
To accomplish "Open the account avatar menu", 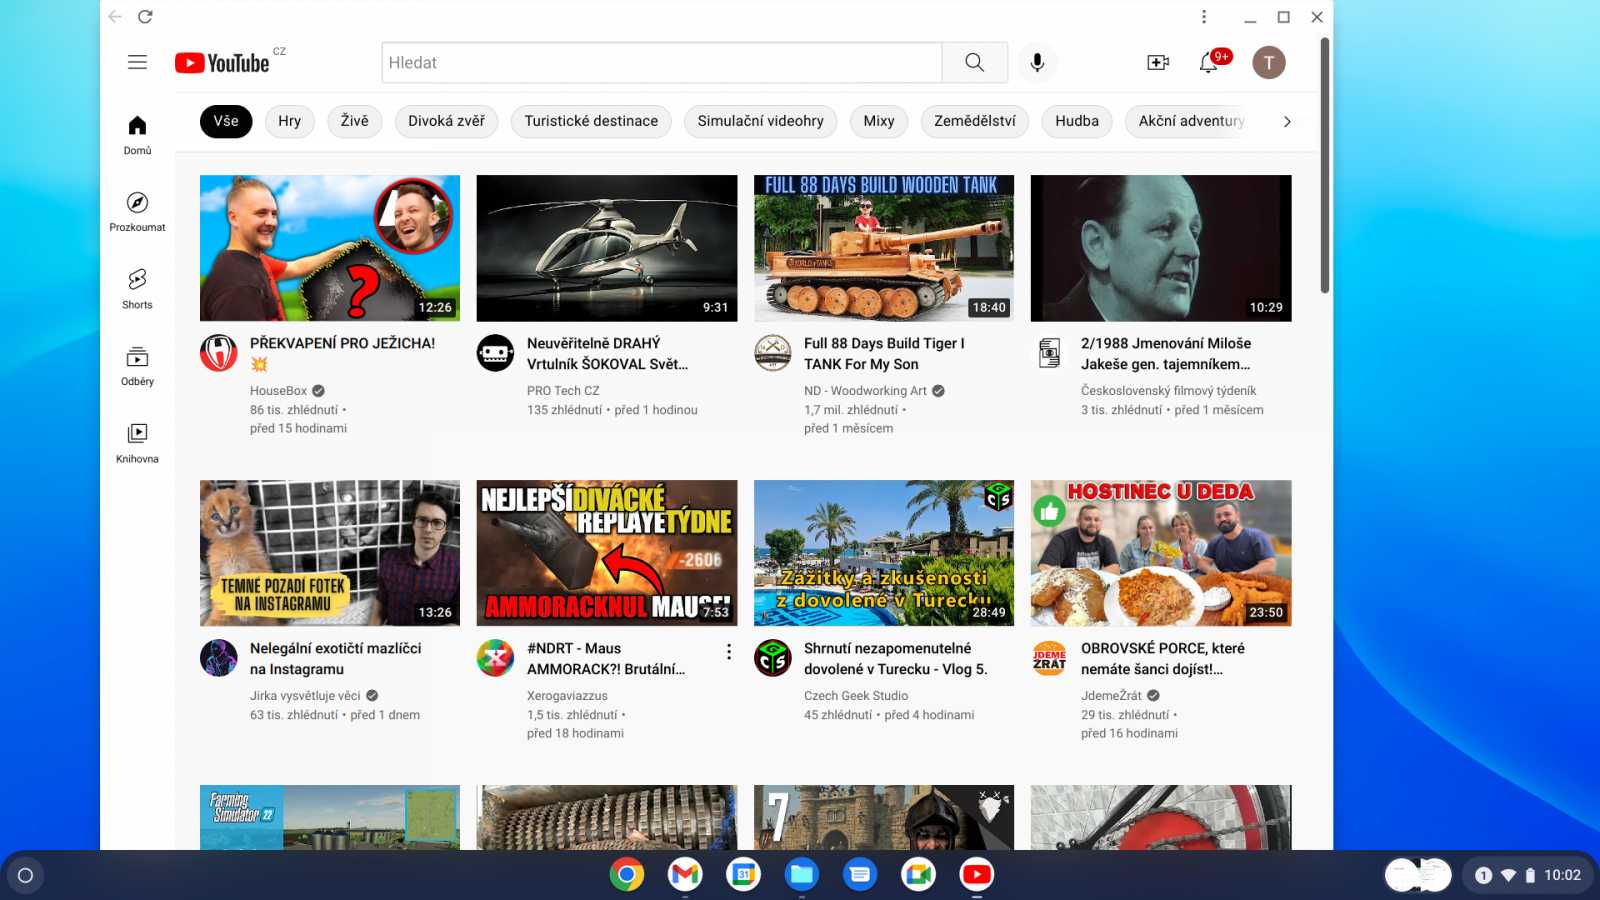I will 1269,62.
